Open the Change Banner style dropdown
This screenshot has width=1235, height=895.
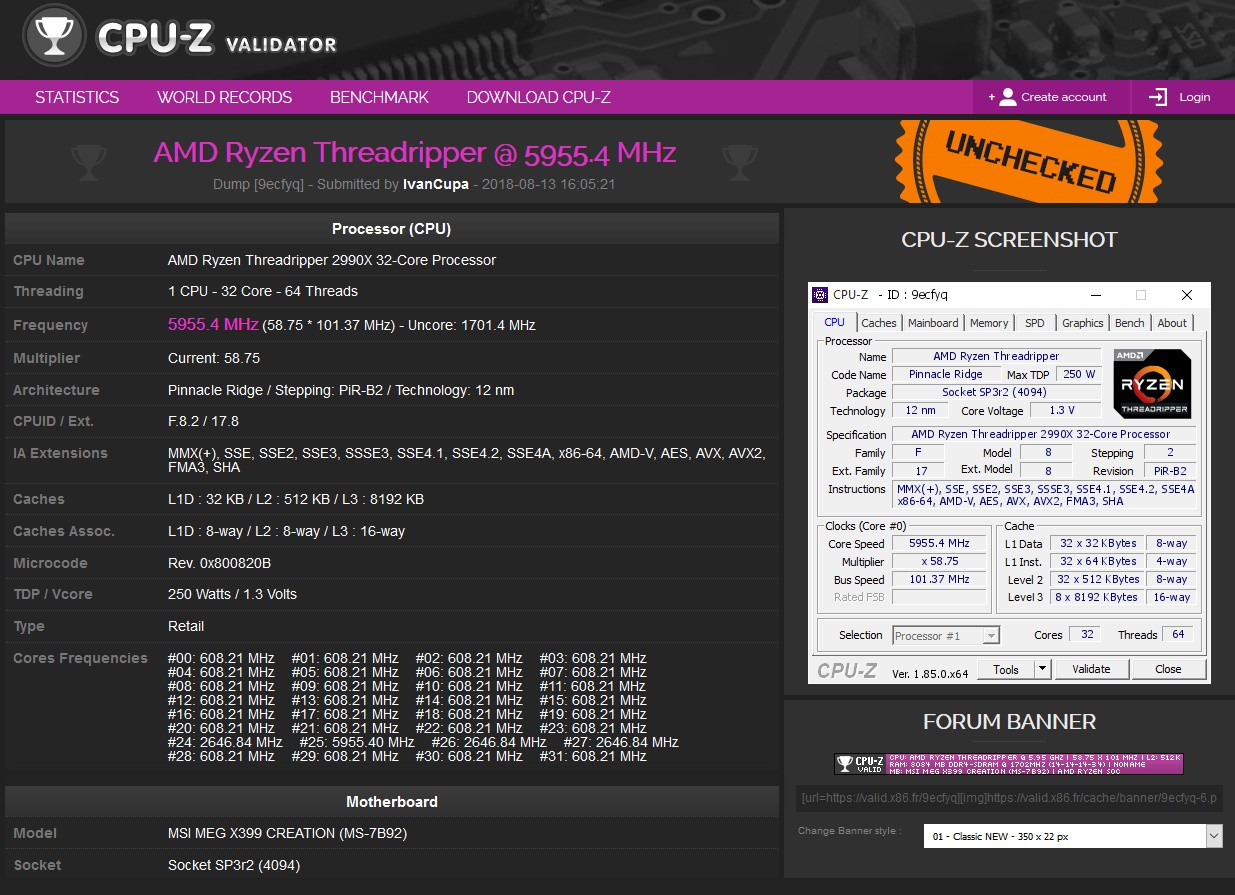coord(1072,836)
